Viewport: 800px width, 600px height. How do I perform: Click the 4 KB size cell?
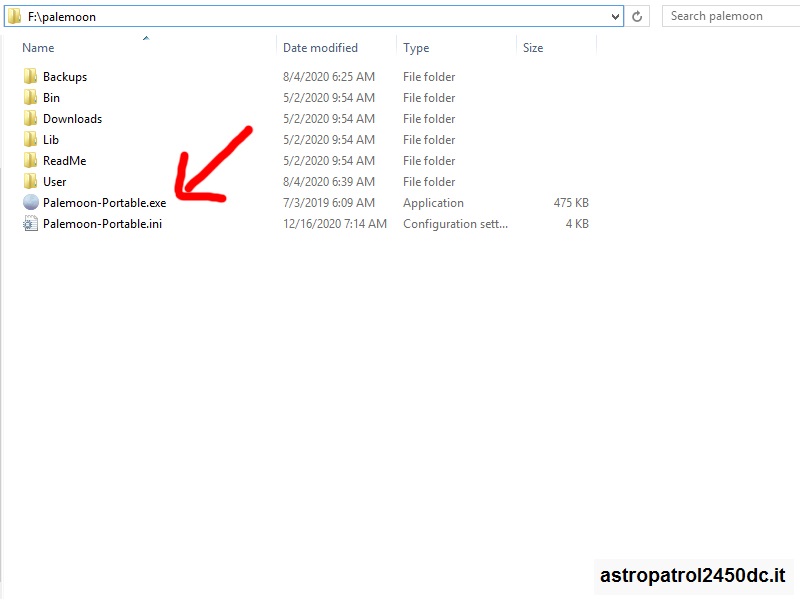coord(577,223)
